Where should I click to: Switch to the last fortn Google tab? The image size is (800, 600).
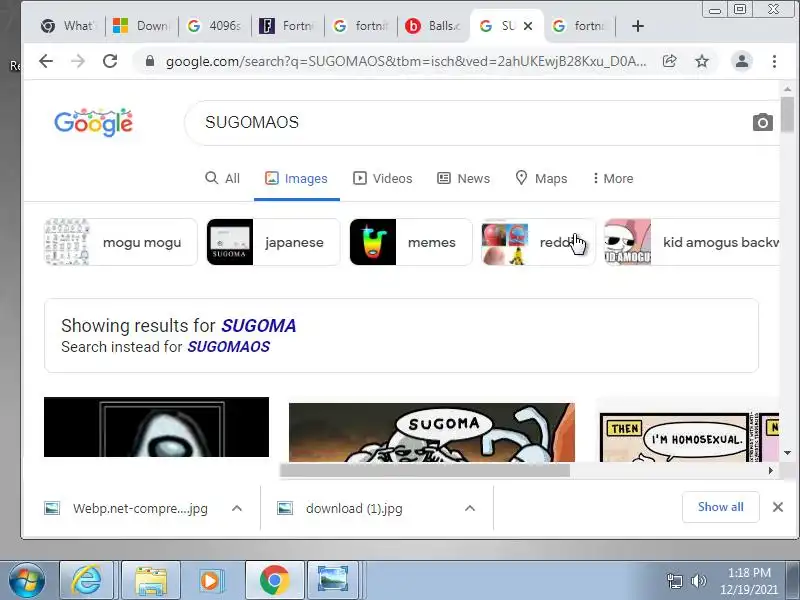point(580,26)
